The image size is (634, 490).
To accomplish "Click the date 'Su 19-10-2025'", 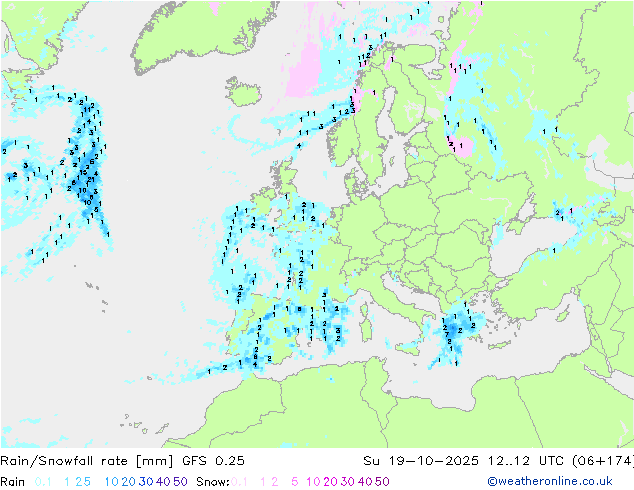I will click(421, 461).
